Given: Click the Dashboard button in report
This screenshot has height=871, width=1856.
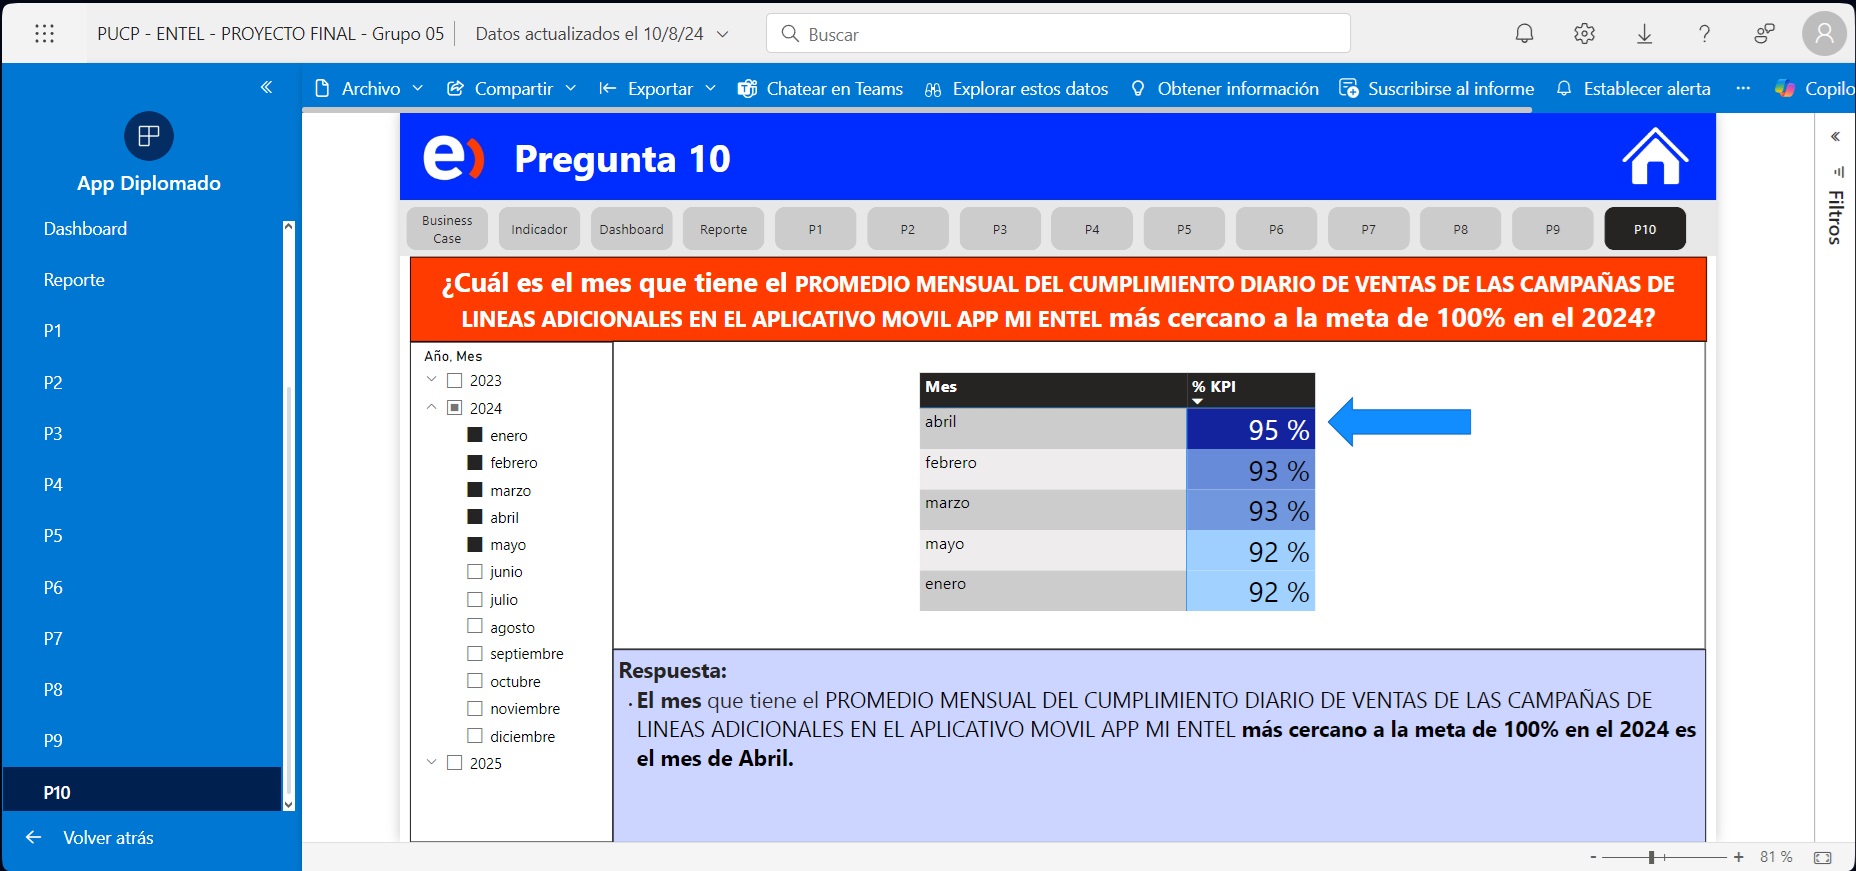Looking at the screenshot, I should tap(631, 229).
